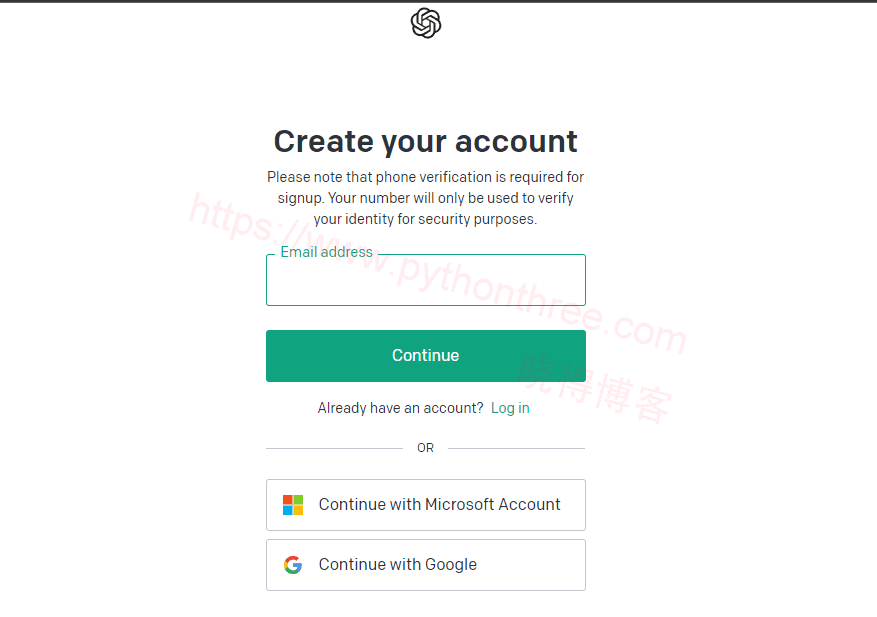The image size is (877, 617).
Task: Click the 'Please note that phone verification' line
Action: (426, 177)
